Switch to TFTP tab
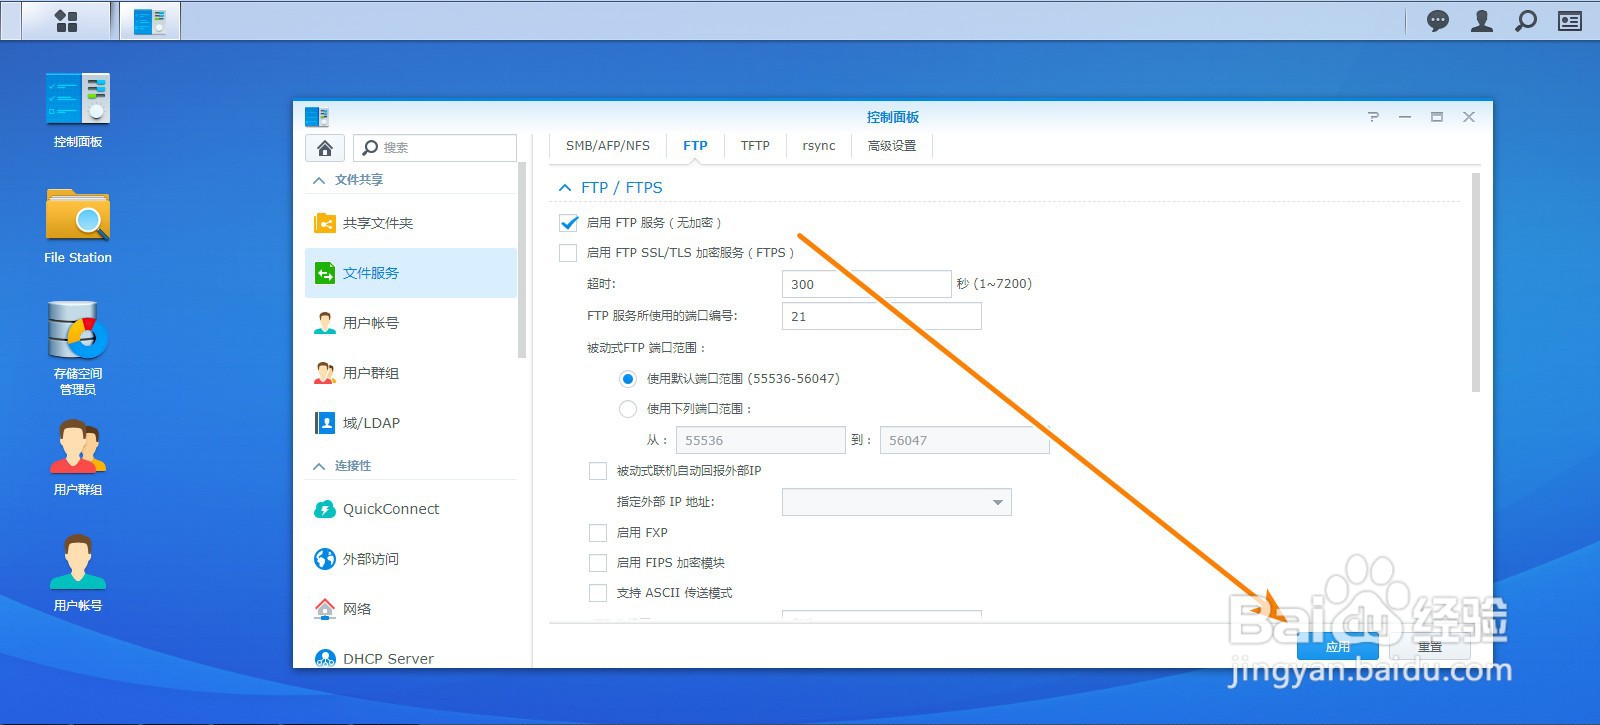 coord(755,146)
